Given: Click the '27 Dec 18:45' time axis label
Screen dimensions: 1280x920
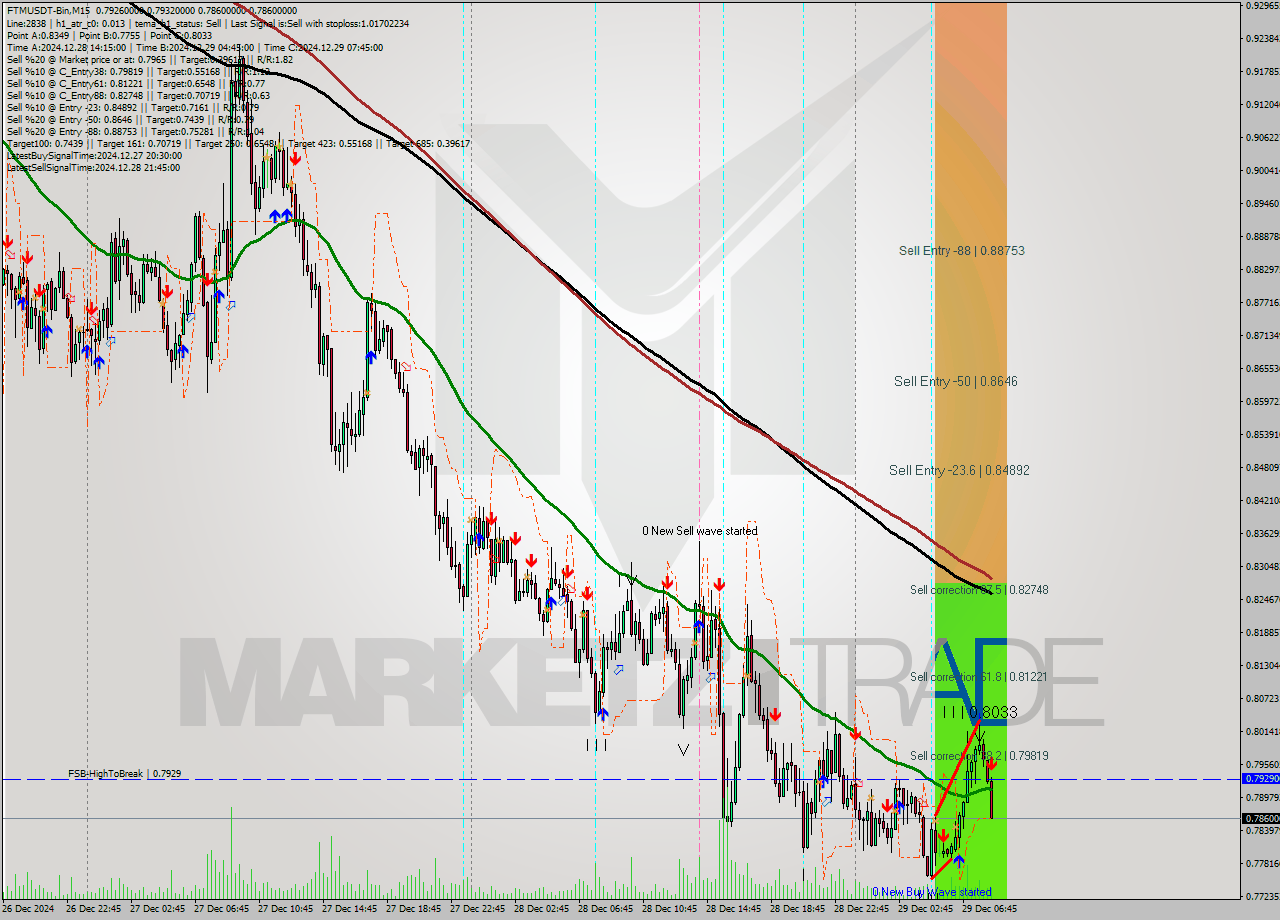Looking at the screenshot, I should 413,909.
